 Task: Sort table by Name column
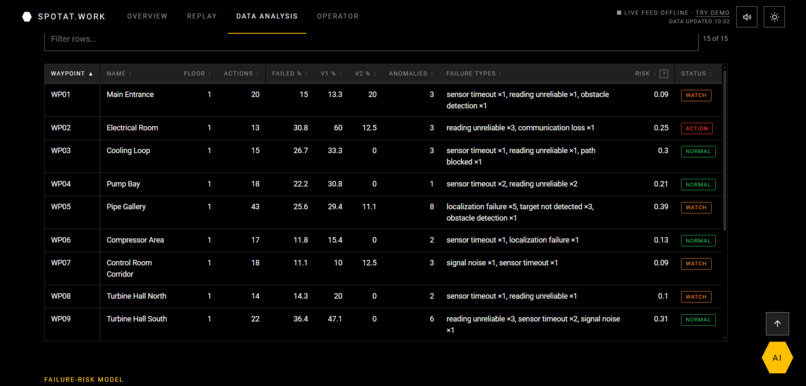119,74
